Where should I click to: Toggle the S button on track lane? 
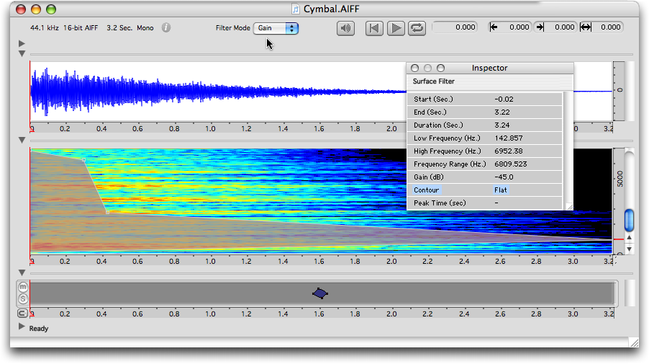pos(23,299)
